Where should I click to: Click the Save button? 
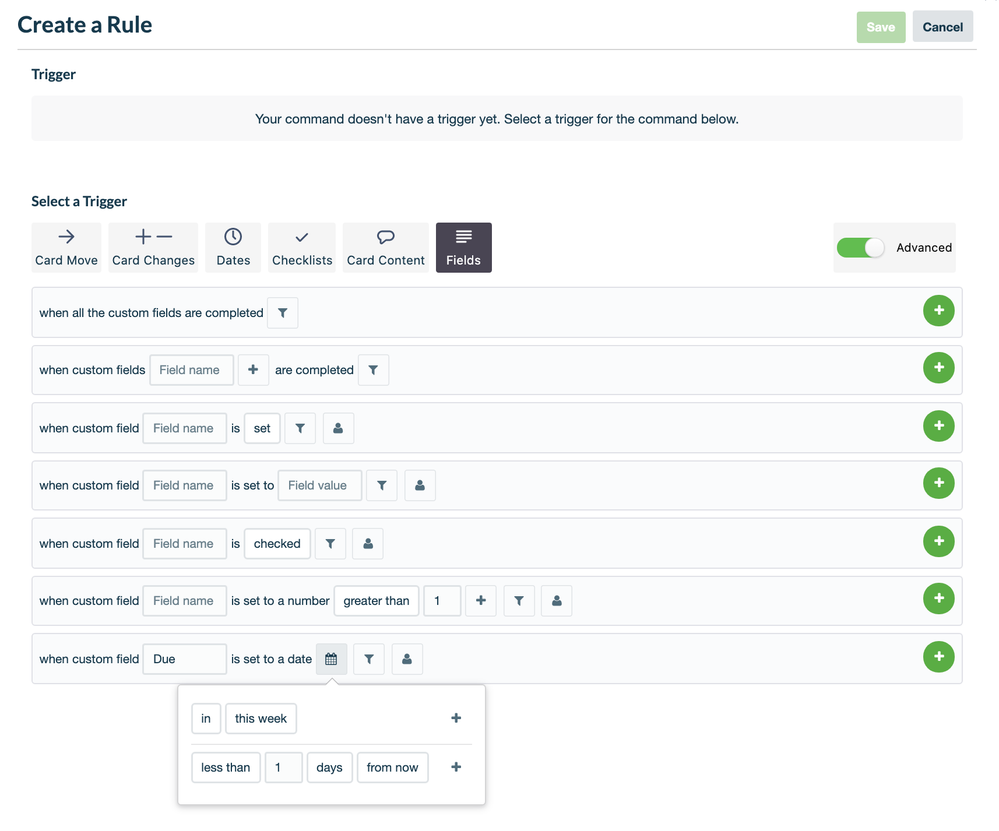point(880,27)
